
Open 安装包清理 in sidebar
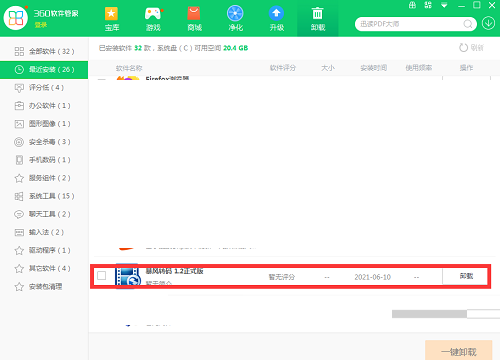click(44, 287)
